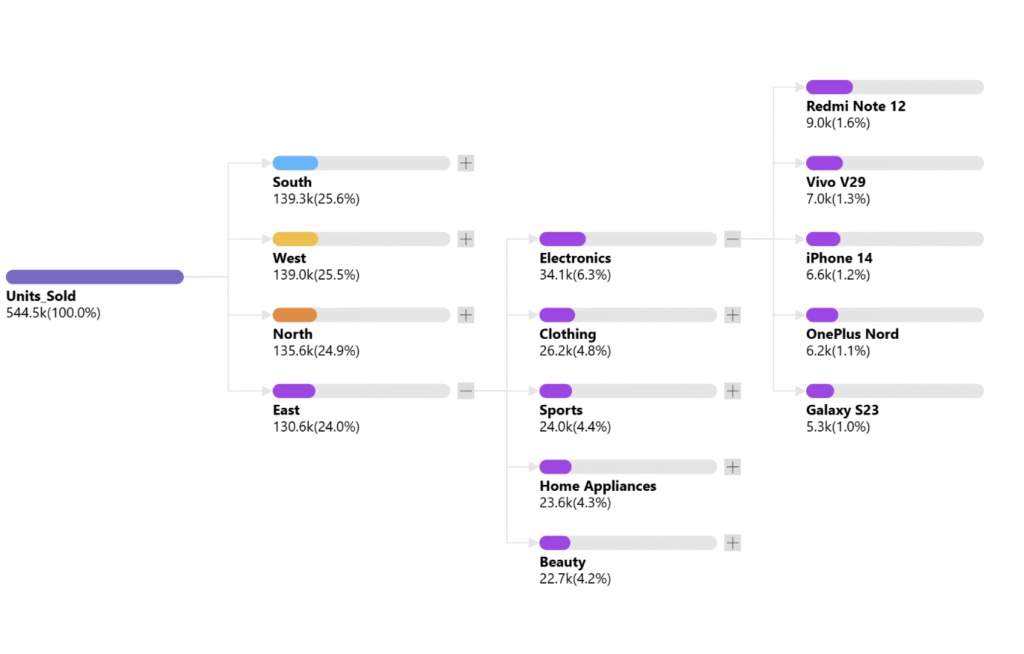Expand the Clothing category node
Image resolution: width=1024 pixels, height=654 pixels.
[x=732, y=315]
